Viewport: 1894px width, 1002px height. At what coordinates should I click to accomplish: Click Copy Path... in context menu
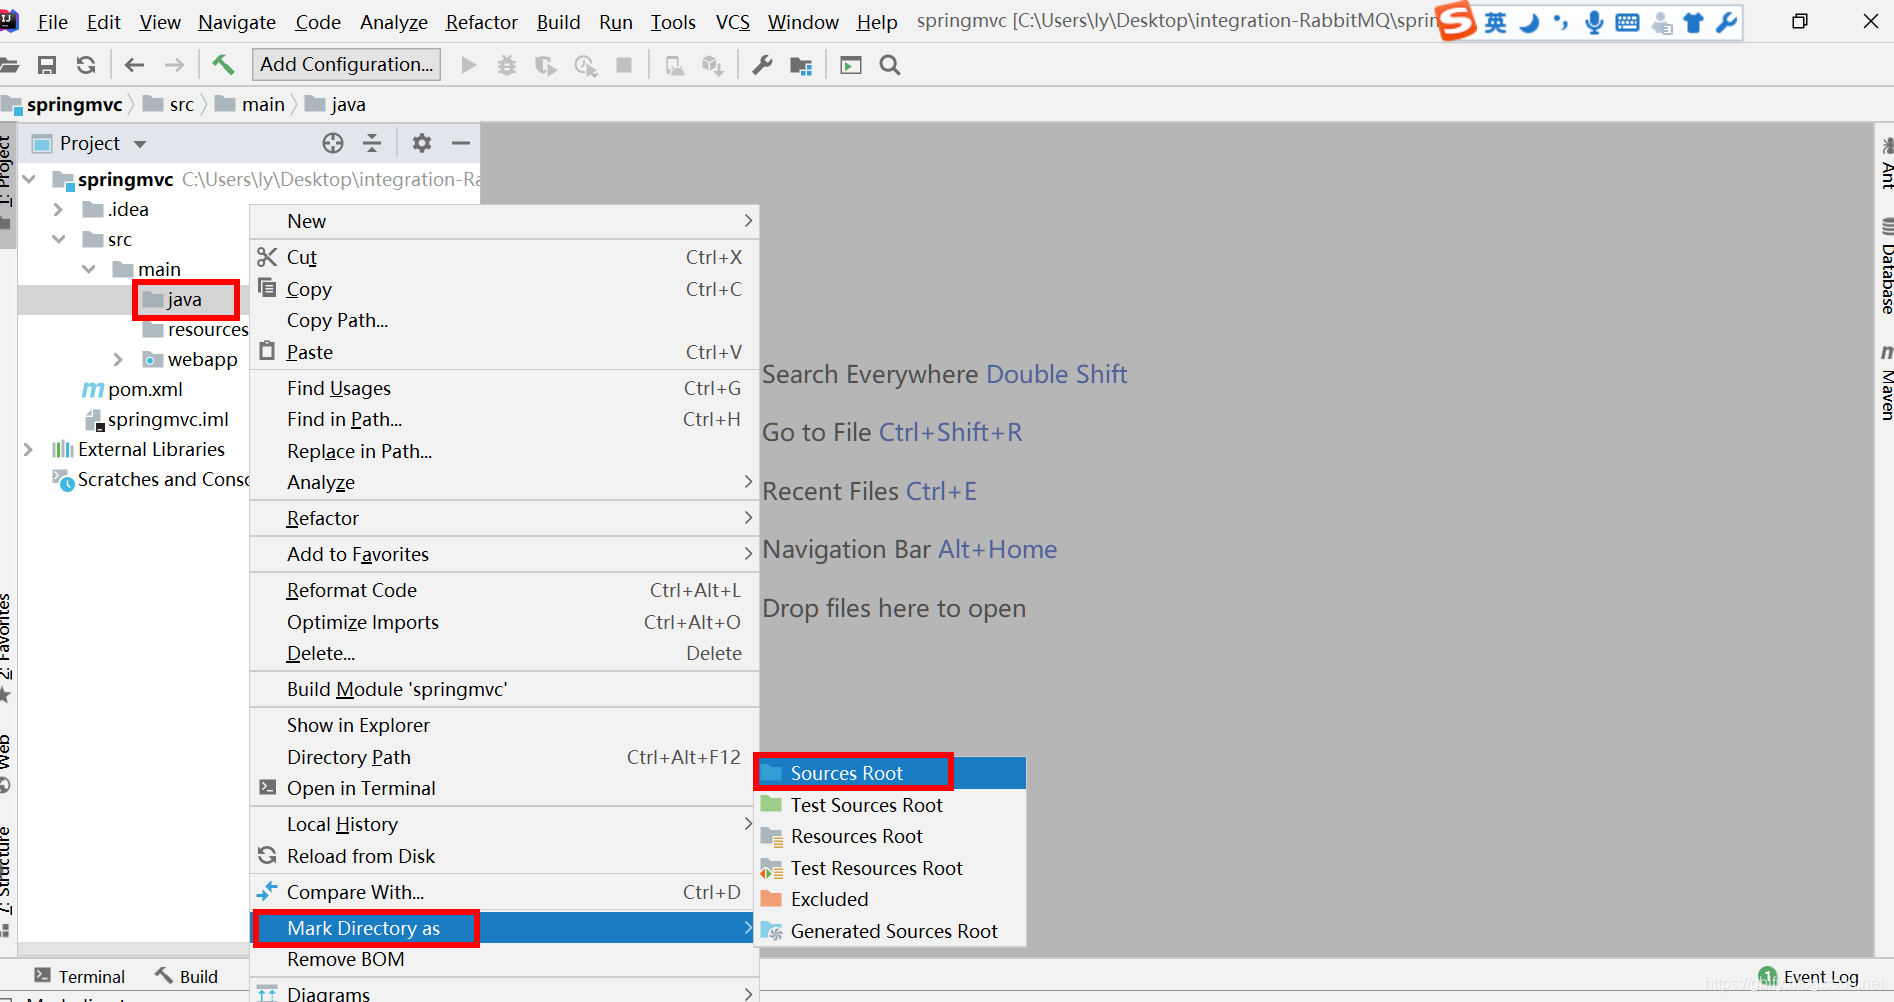(x=504, y=320)
